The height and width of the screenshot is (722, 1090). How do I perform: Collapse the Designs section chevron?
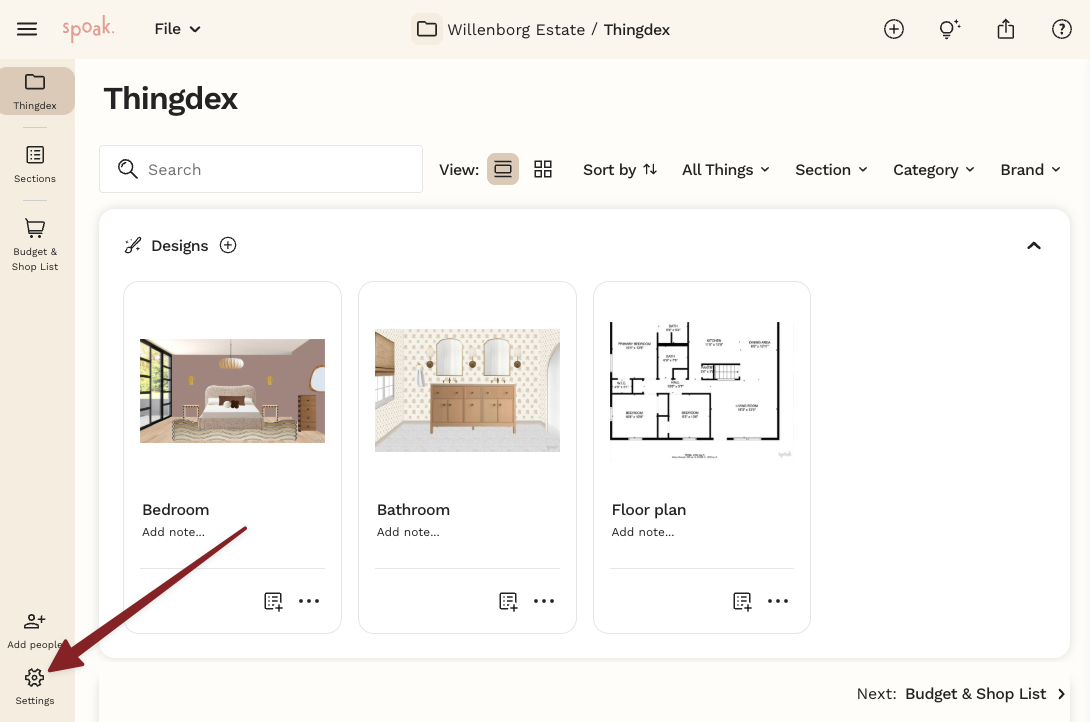1034,245
